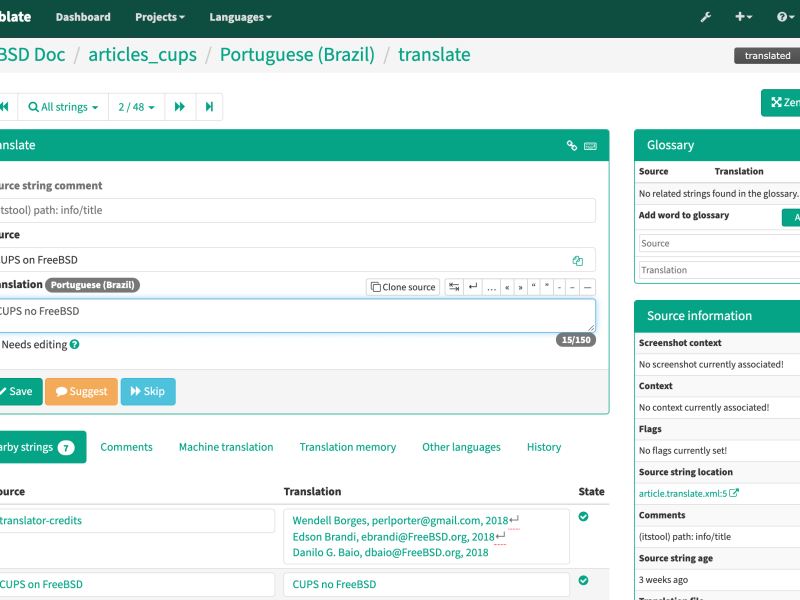
Task: Insert the em dash — character
Action: pos(588,287)
